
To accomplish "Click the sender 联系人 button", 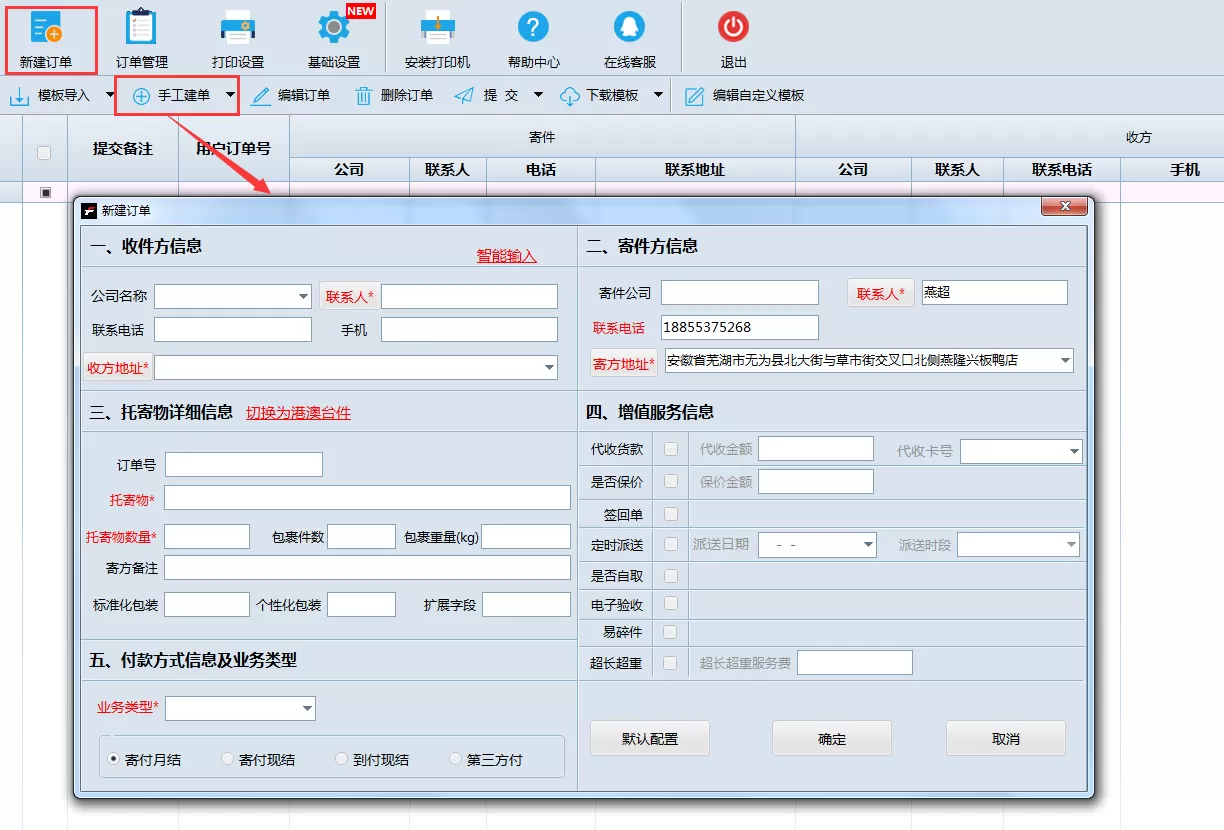I will click(880, 294).
